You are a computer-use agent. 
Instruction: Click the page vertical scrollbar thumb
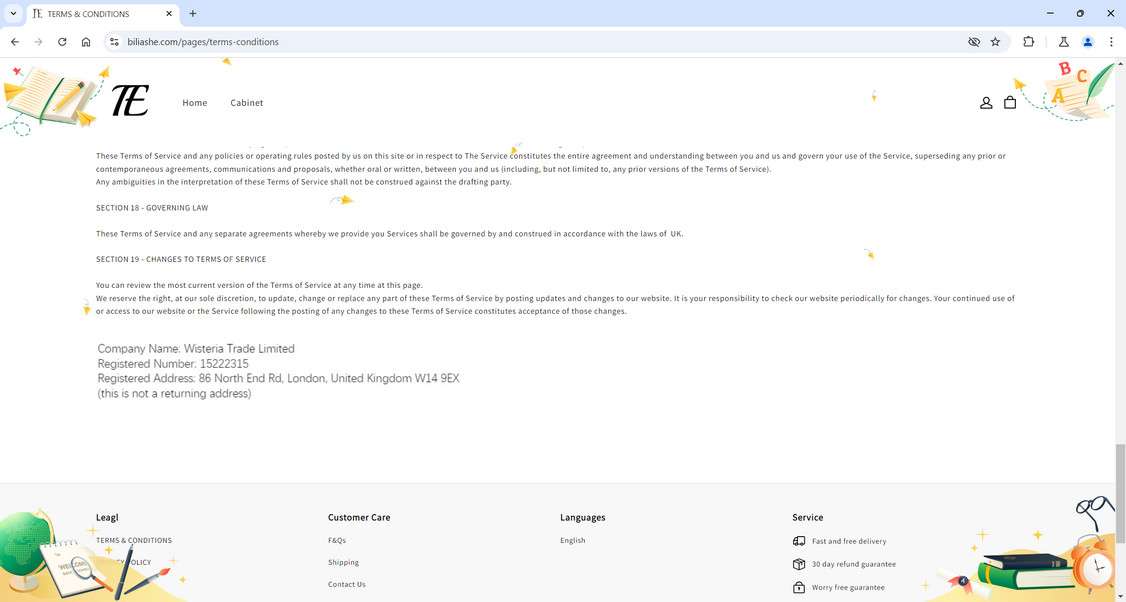1120,494
